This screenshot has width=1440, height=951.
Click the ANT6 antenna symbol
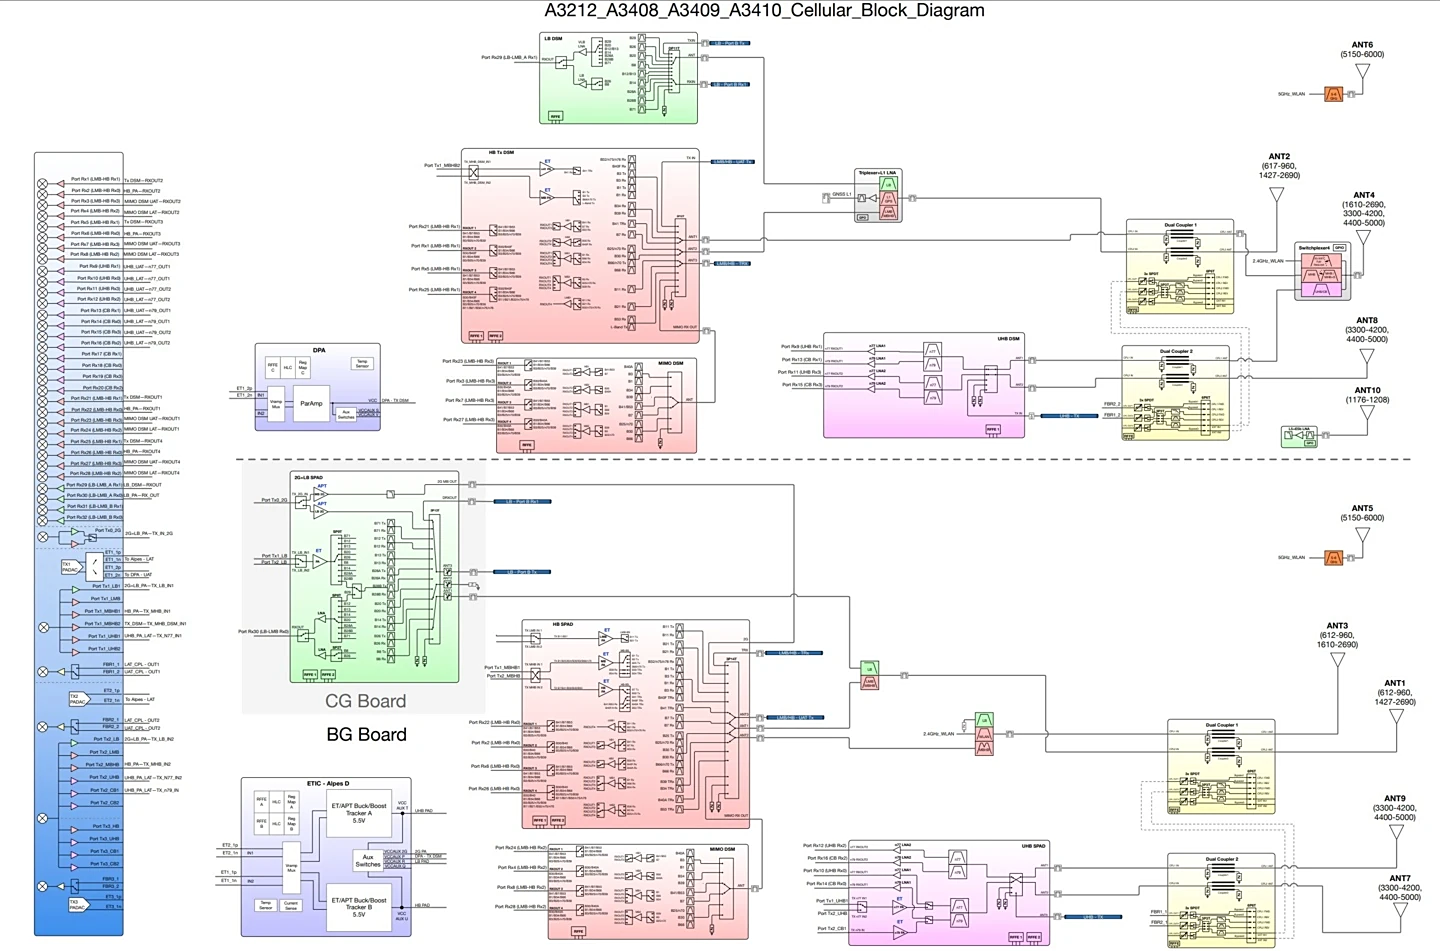click(x=1362, y=72)
